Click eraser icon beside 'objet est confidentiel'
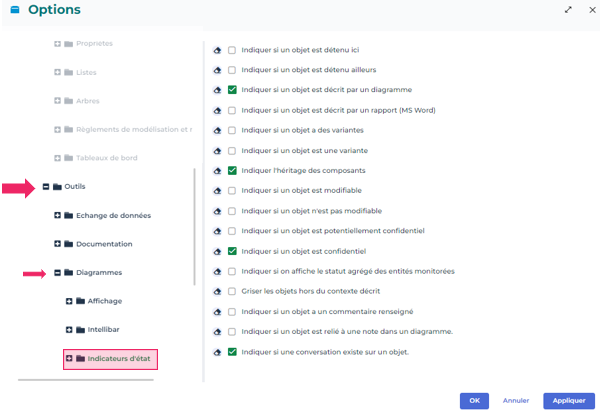This screenshot has height=411, width=600. (217, 251)
